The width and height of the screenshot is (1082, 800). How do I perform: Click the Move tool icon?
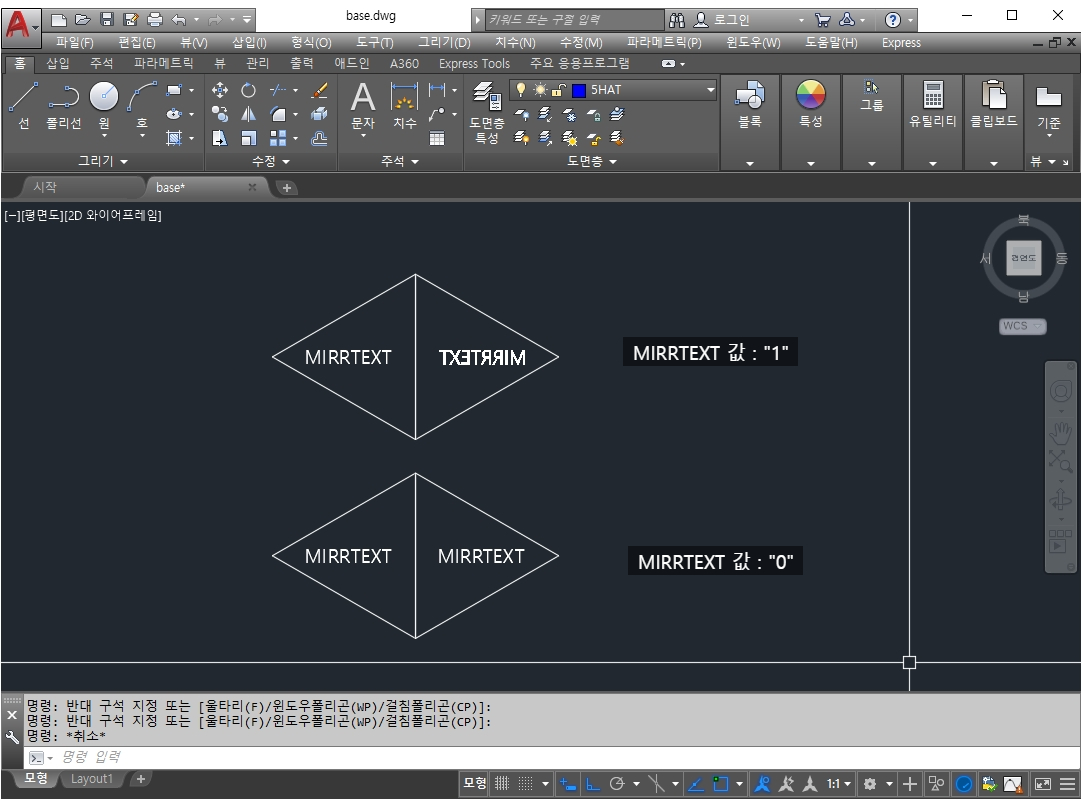pyautogui.click(x=219, y=90)
